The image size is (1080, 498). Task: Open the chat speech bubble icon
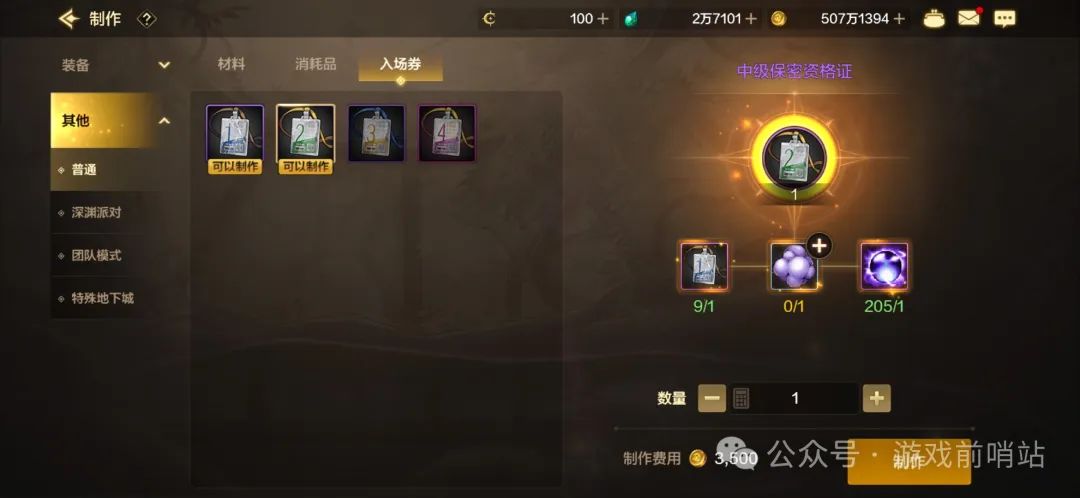tap(1004, 19)
